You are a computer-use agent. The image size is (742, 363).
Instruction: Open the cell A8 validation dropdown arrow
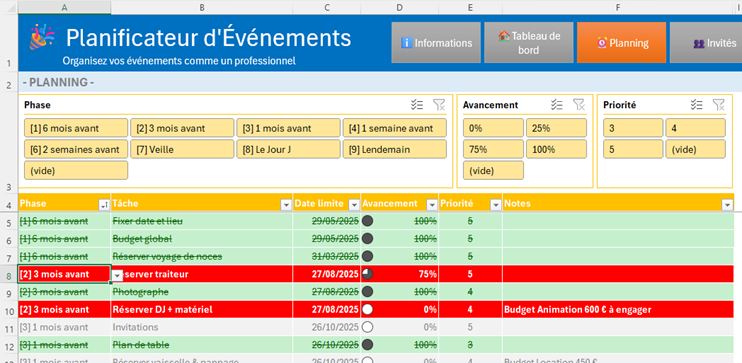tap(117, 275)
